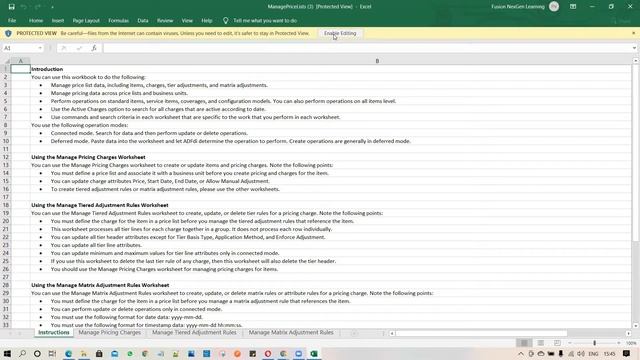640x360 pixels.
Task: Open the Windows Start menu
Action: pos(7,353)
